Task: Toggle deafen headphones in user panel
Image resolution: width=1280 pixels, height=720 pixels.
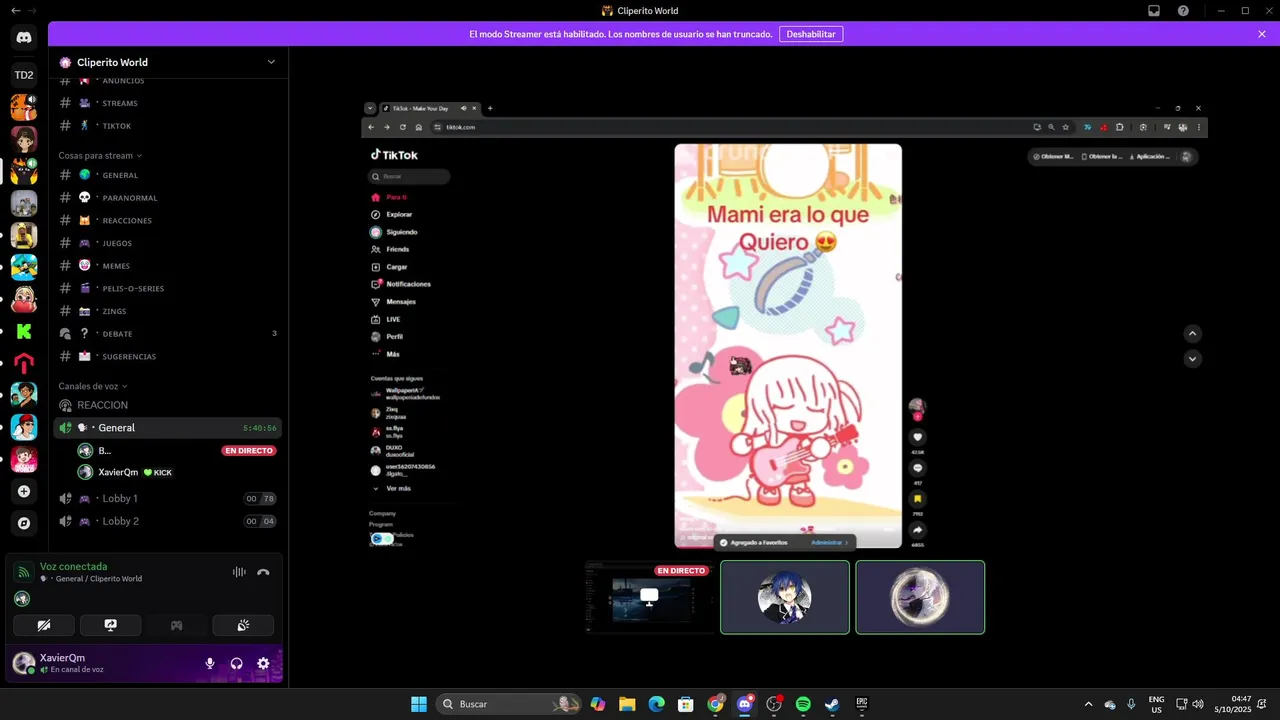Action: (x=237, y=663)
